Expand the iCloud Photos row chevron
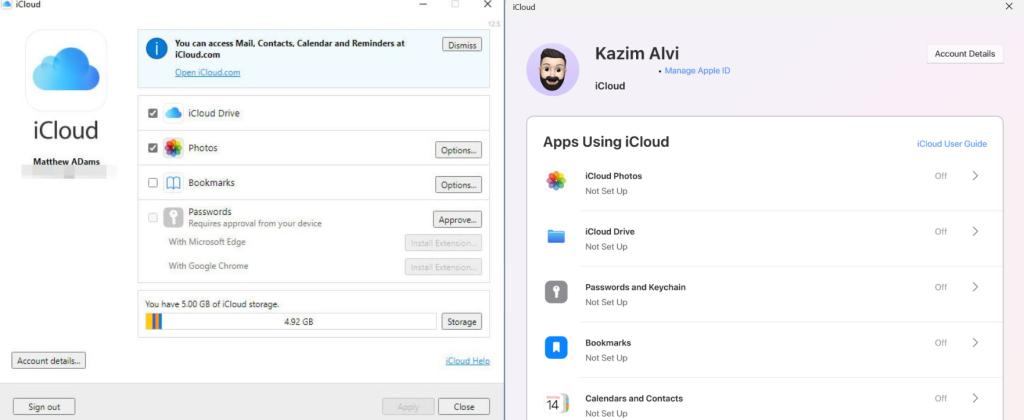The image size is (1024, 420). click(x=975, y=176)
